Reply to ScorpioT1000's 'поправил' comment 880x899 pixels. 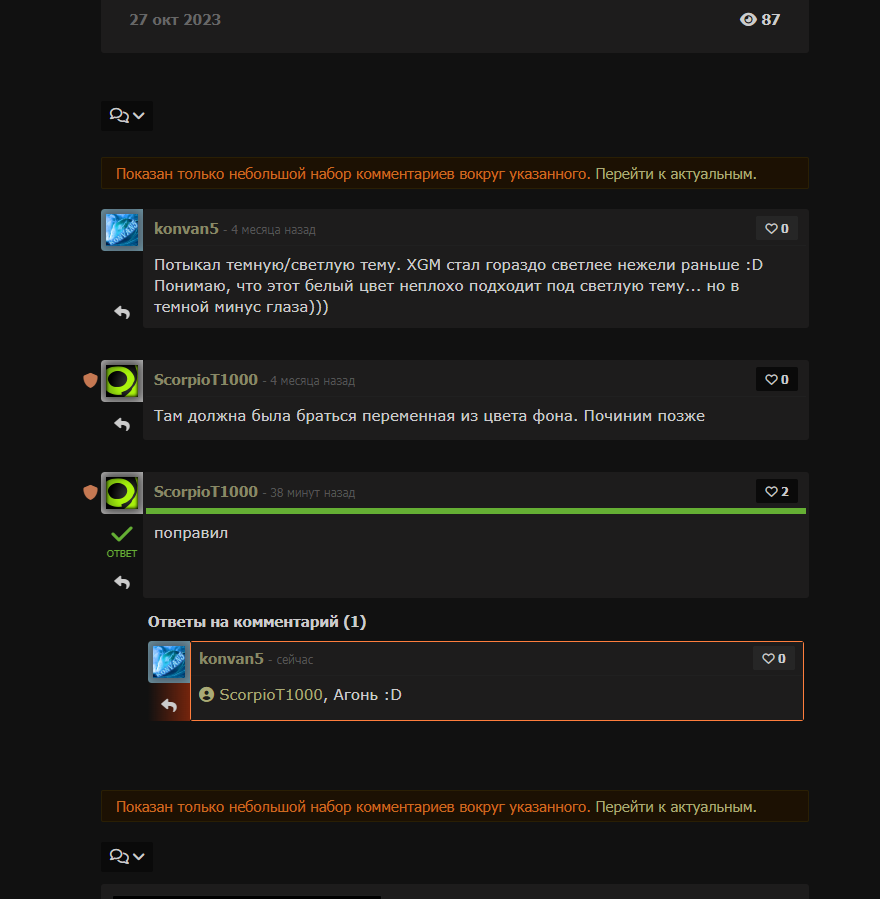tap(122, 583)
